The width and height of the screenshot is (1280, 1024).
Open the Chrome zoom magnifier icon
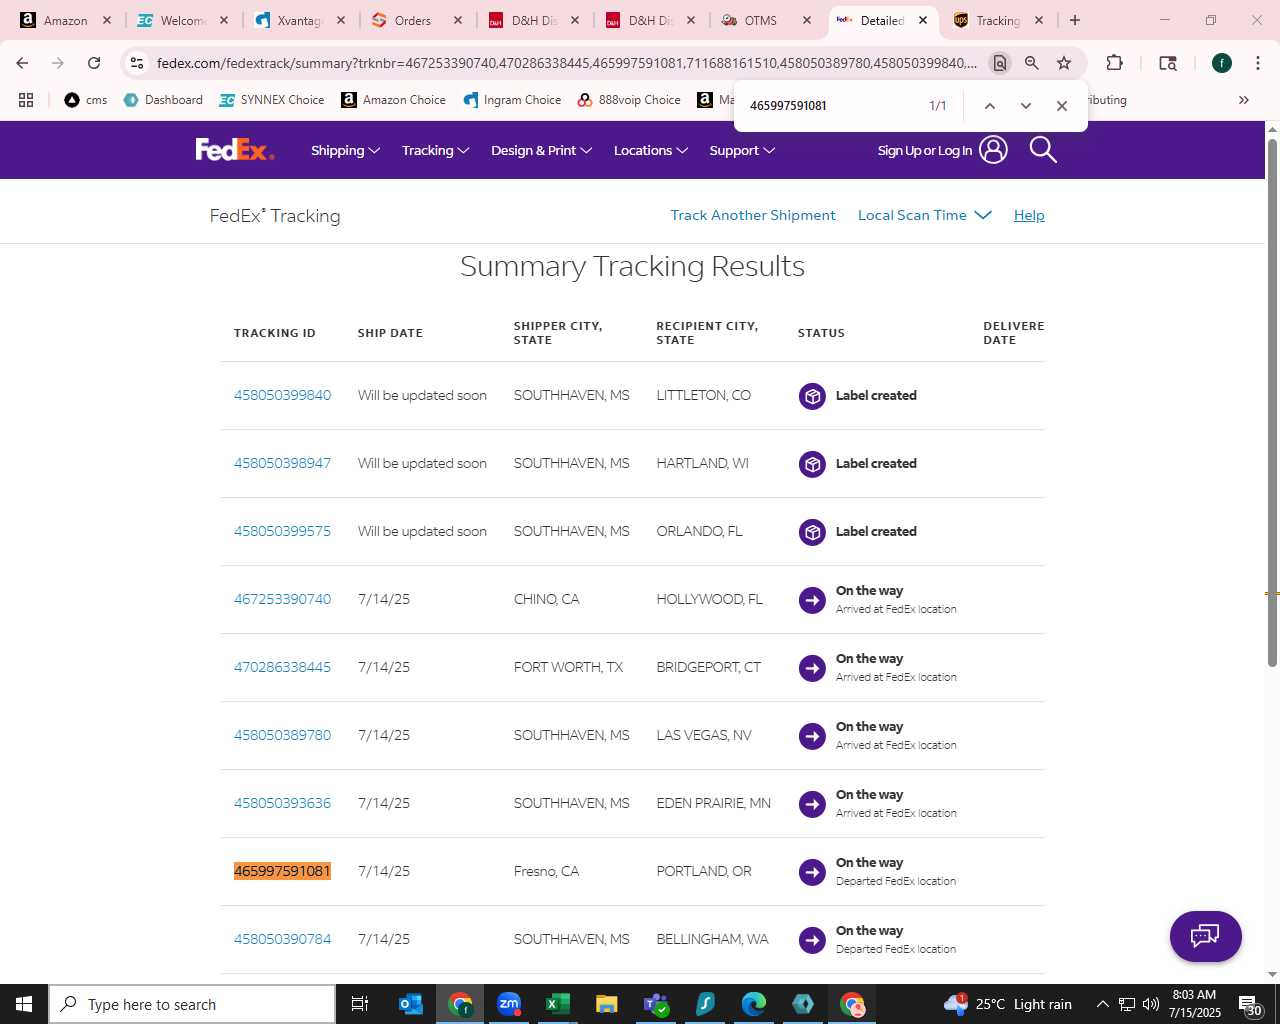point(1032,63)
